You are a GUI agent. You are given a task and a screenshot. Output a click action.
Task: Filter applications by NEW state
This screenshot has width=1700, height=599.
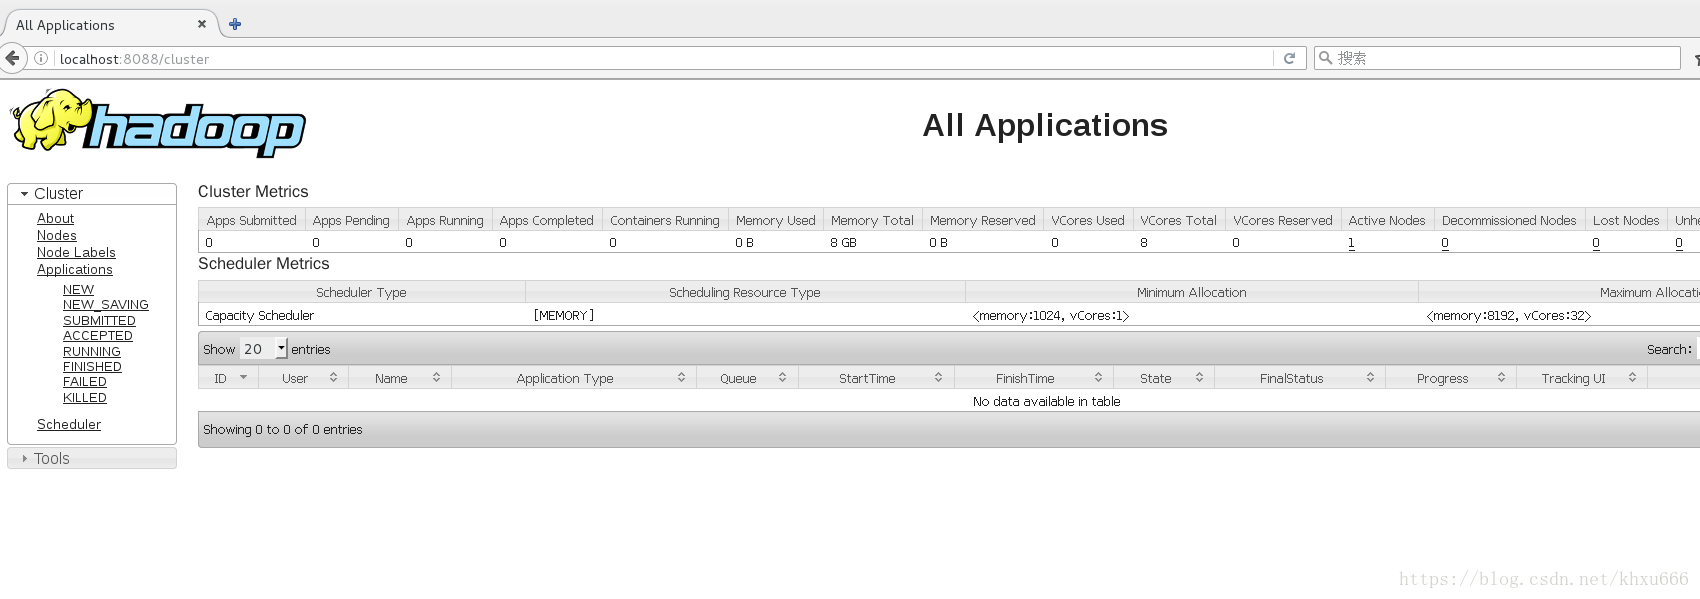78,289
